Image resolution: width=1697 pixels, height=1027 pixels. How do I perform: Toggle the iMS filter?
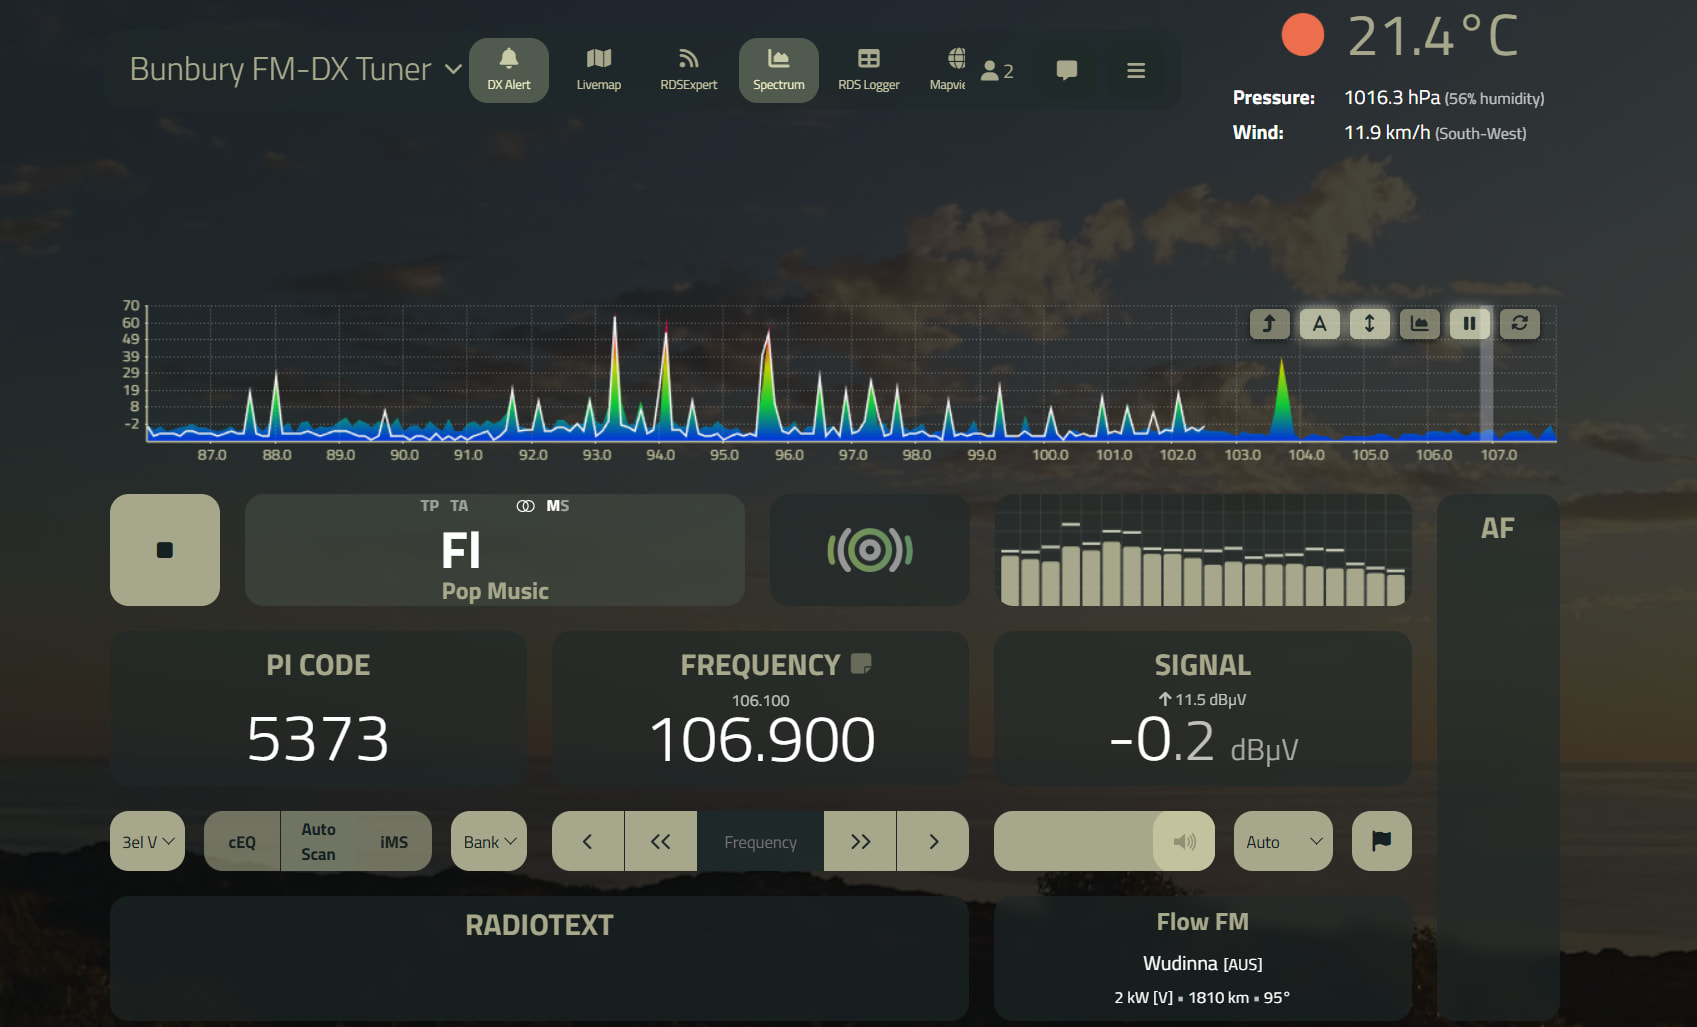(x=394, y=842)
